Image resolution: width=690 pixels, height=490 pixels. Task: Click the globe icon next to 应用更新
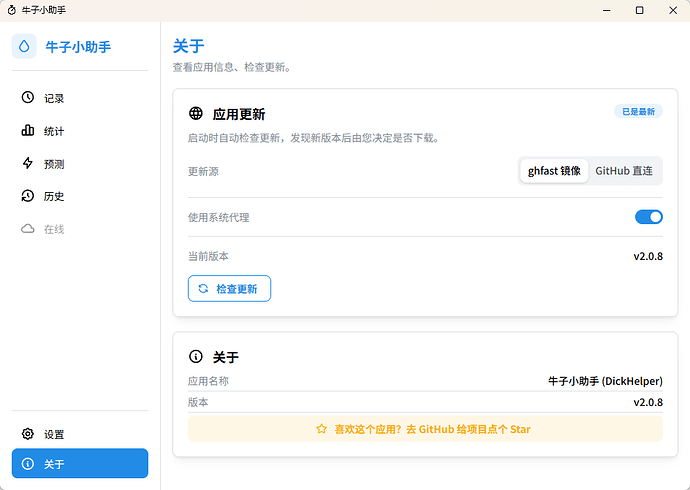pyautogui.click(x=196, y=113)
